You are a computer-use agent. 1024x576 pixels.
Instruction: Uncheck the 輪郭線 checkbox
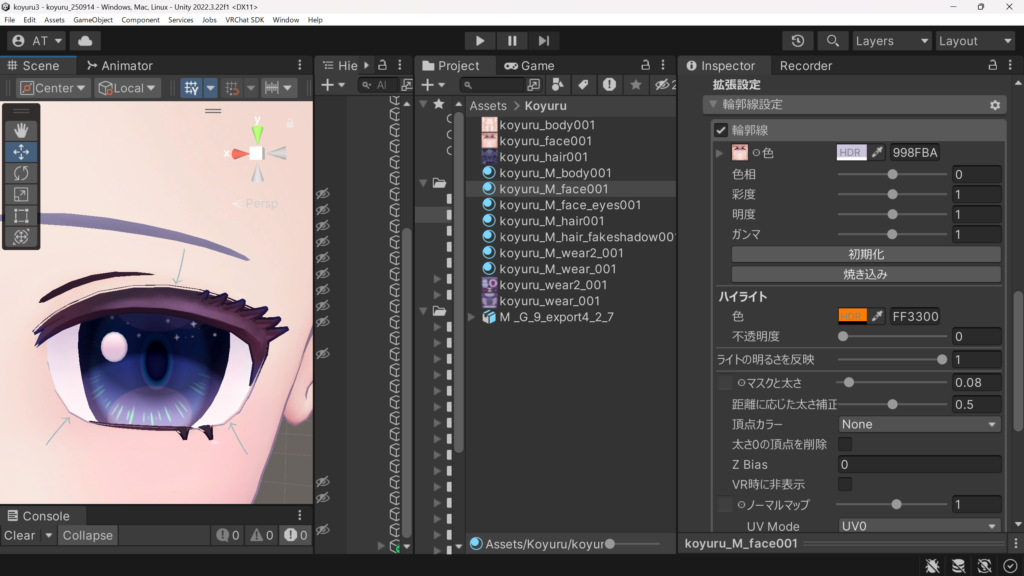(x=721, y=130)
